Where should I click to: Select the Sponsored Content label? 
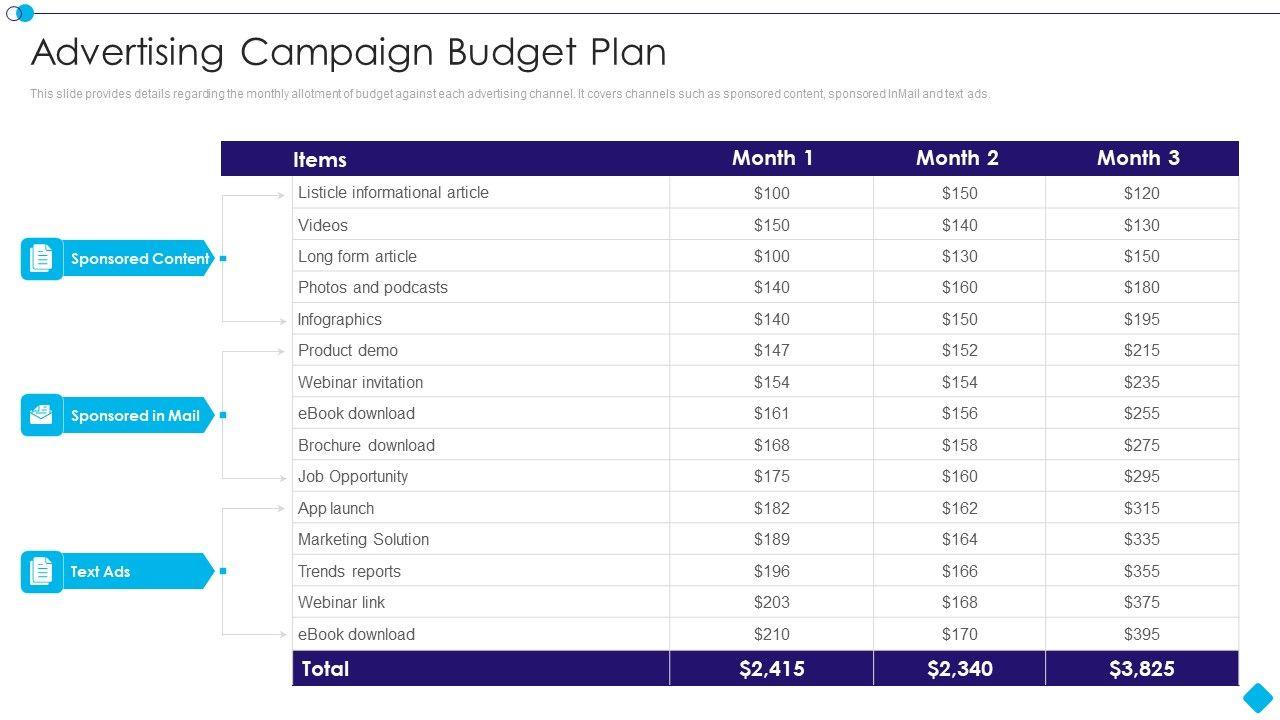click(x=139, y=259)
